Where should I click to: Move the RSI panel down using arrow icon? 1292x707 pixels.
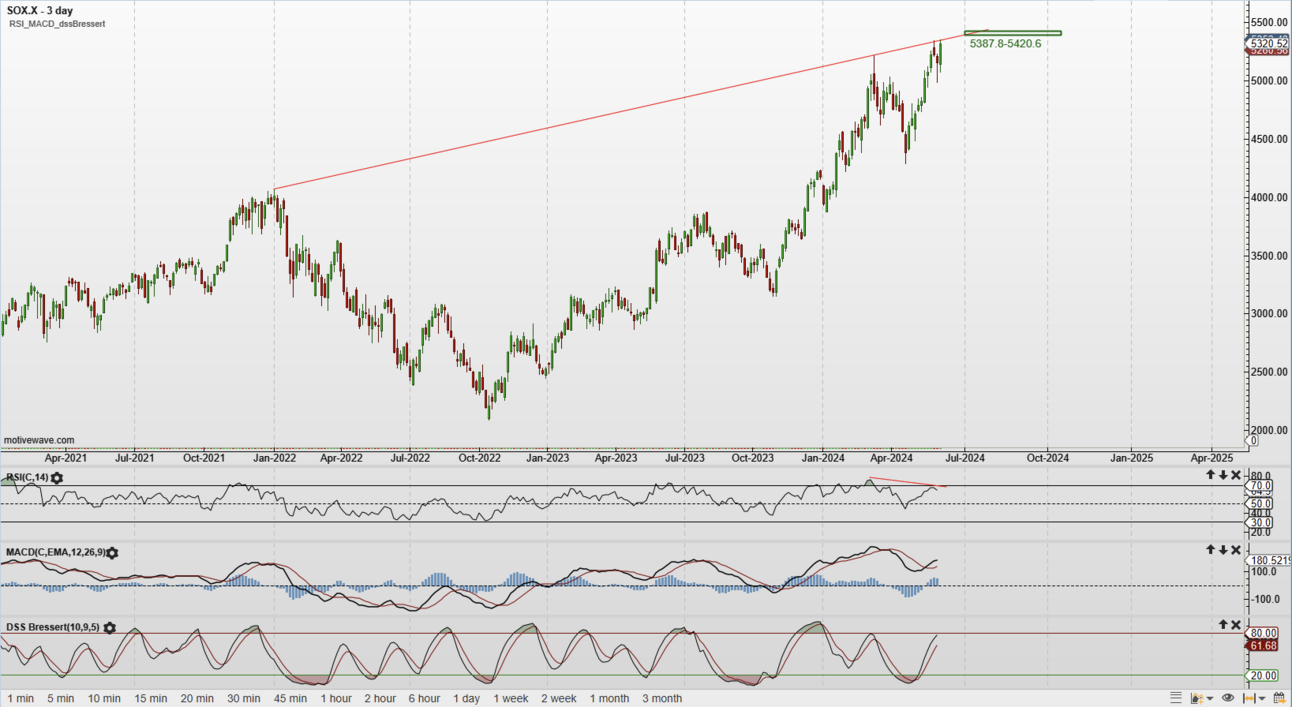coord(1222,473)
